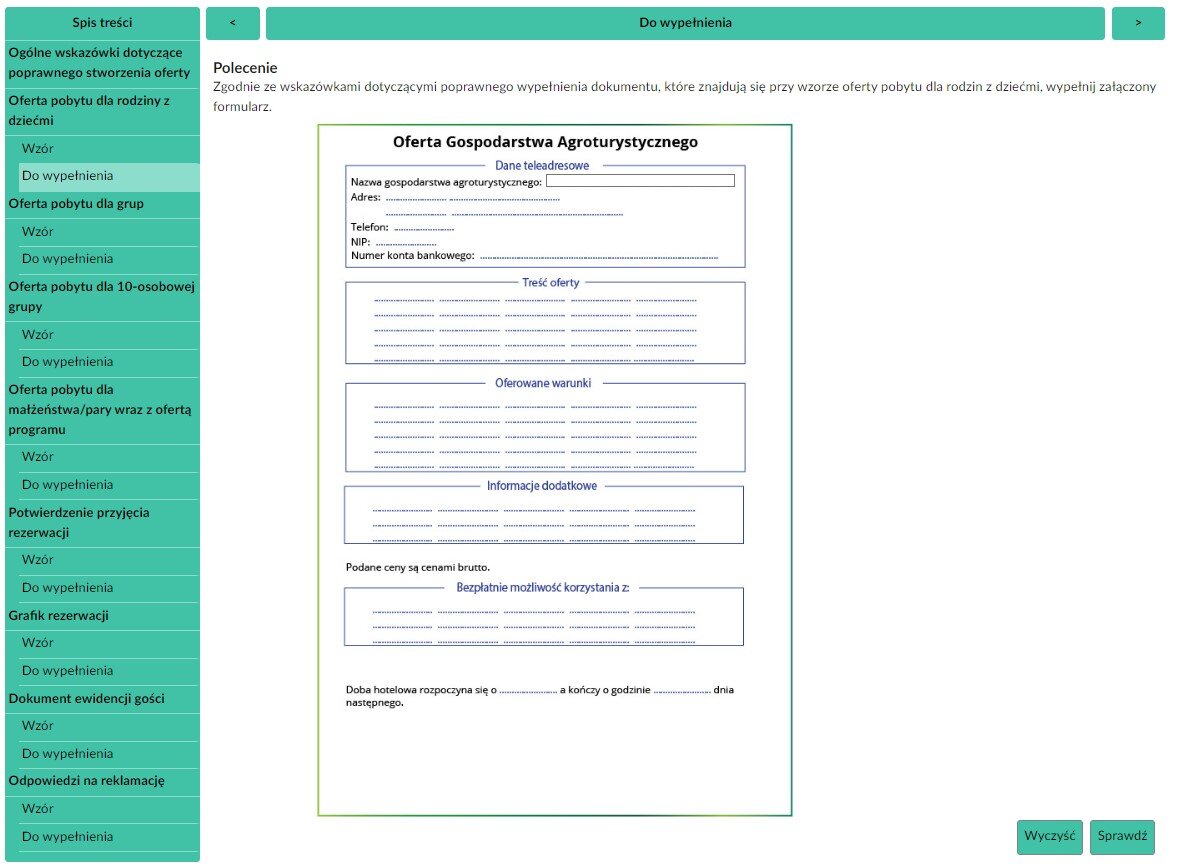
Task: Click the next page arrow button
Action: (x=1137, y=23)
